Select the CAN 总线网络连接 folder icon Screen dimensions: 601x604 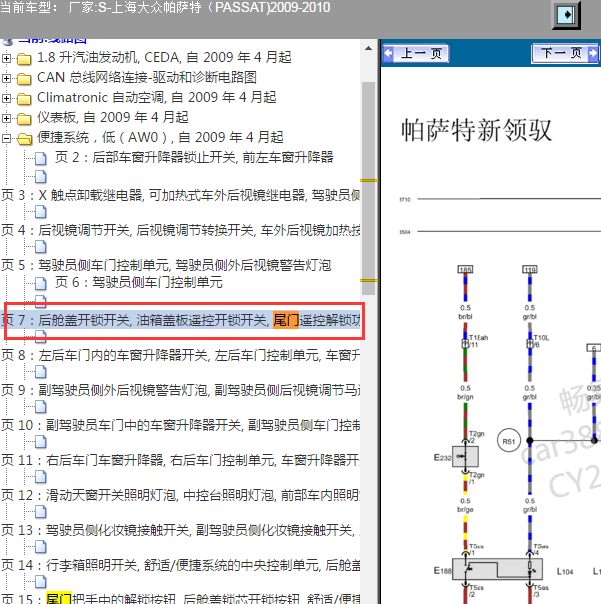[x=24, y=79]
